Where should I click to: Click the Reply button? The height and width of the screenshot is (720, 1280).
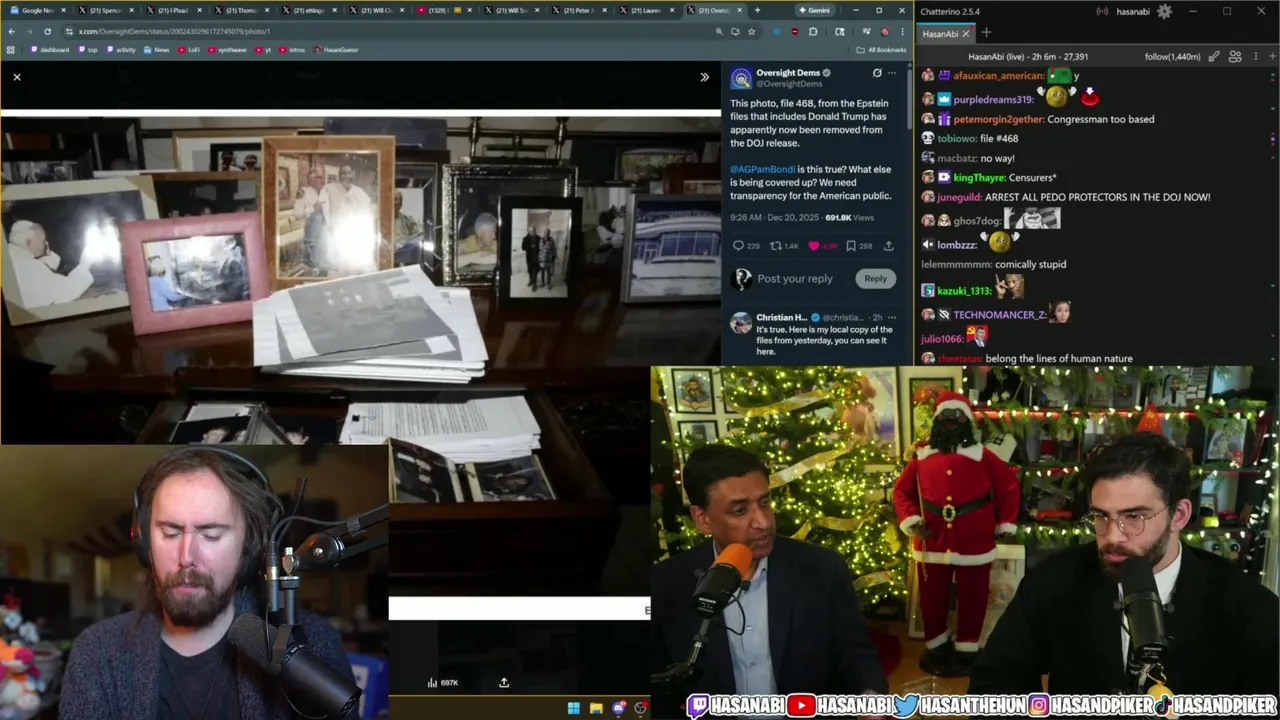point(875,278)
